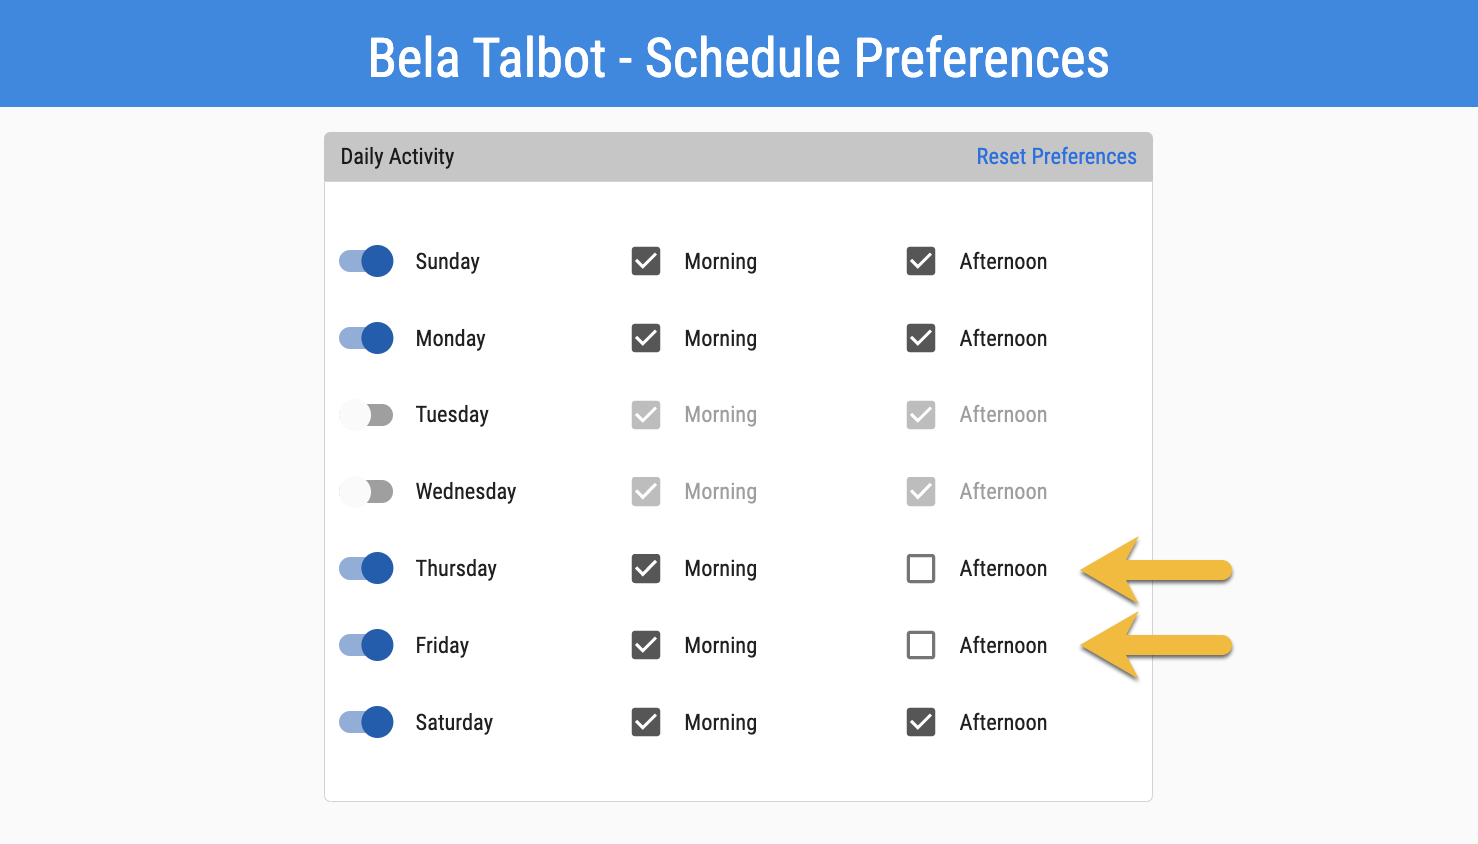
Task: Check the Thursday Afternoon box
Action: pos(921,568)
